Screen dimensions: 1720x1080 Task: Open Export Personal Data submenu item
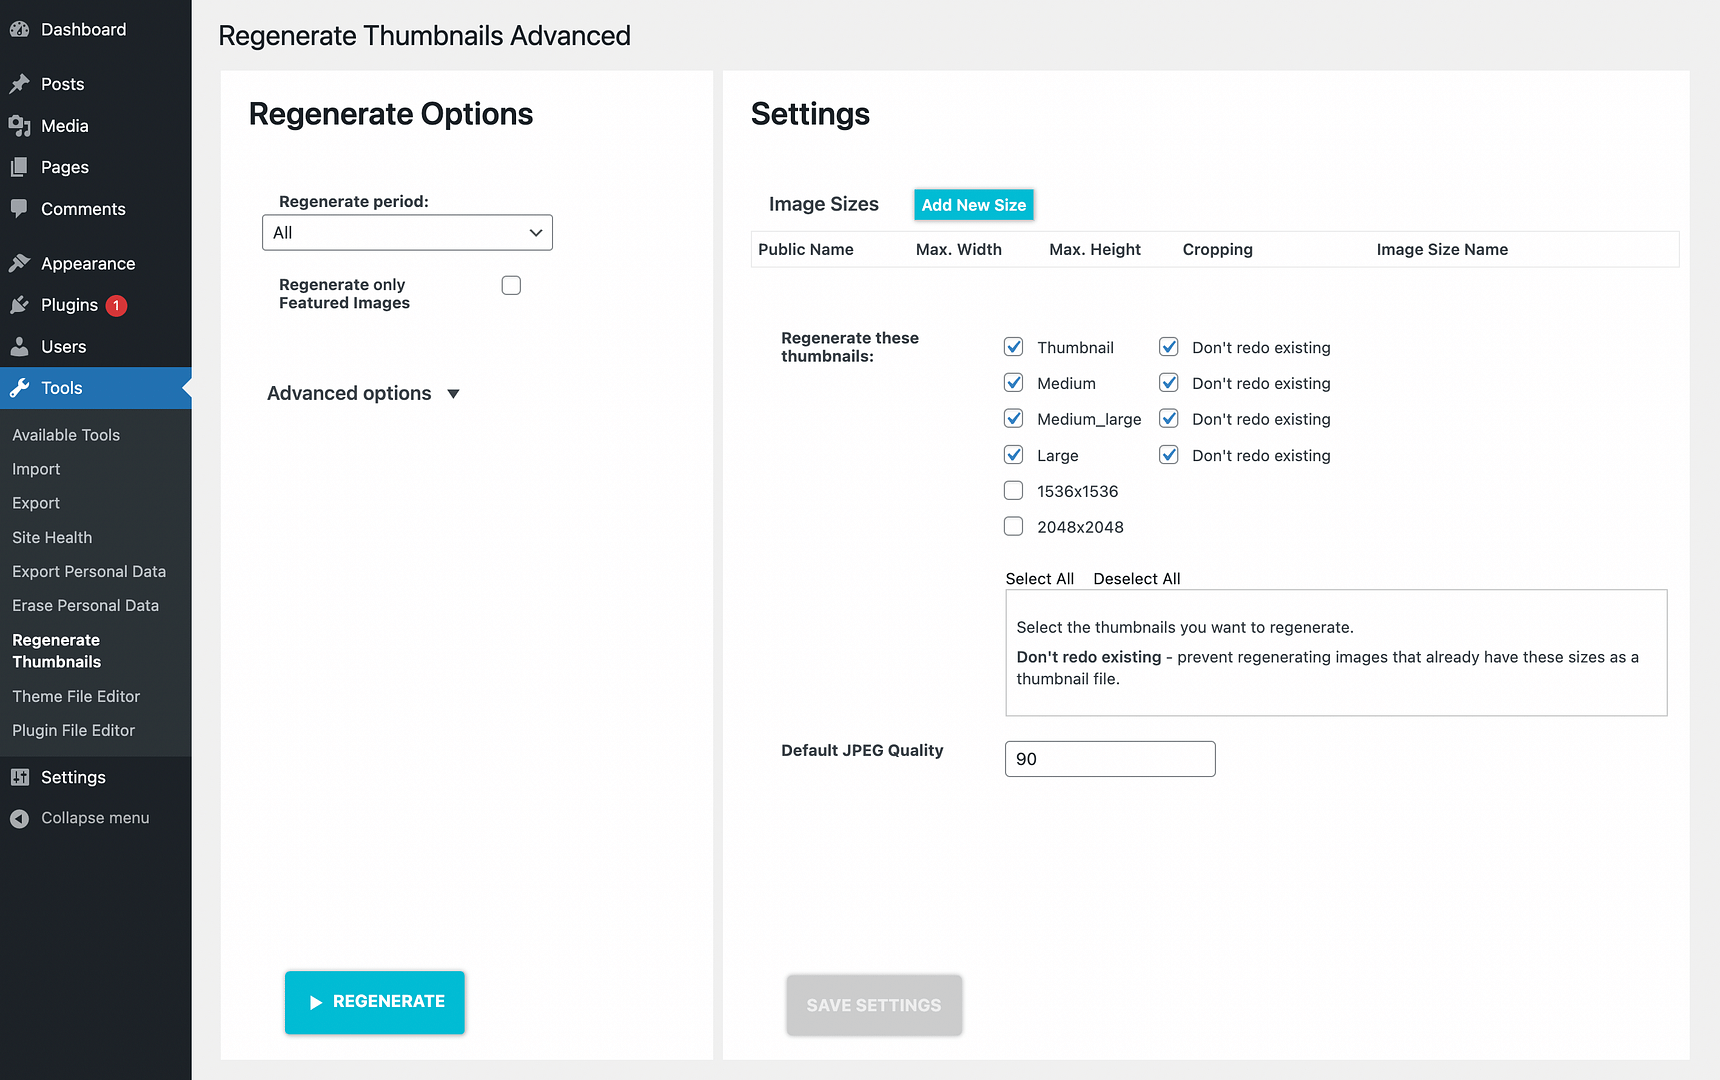(89, 571)
